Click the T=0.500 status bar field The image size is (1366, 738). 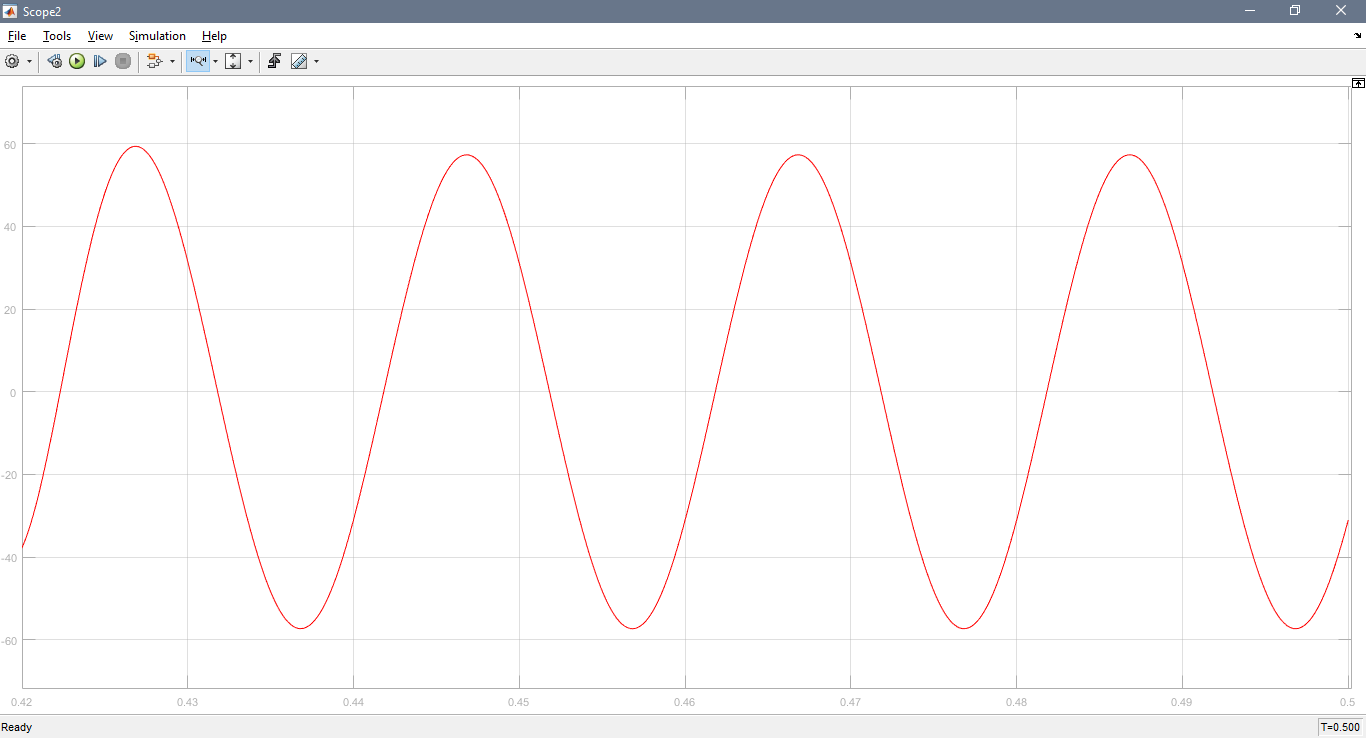(x=1340, y=727)
